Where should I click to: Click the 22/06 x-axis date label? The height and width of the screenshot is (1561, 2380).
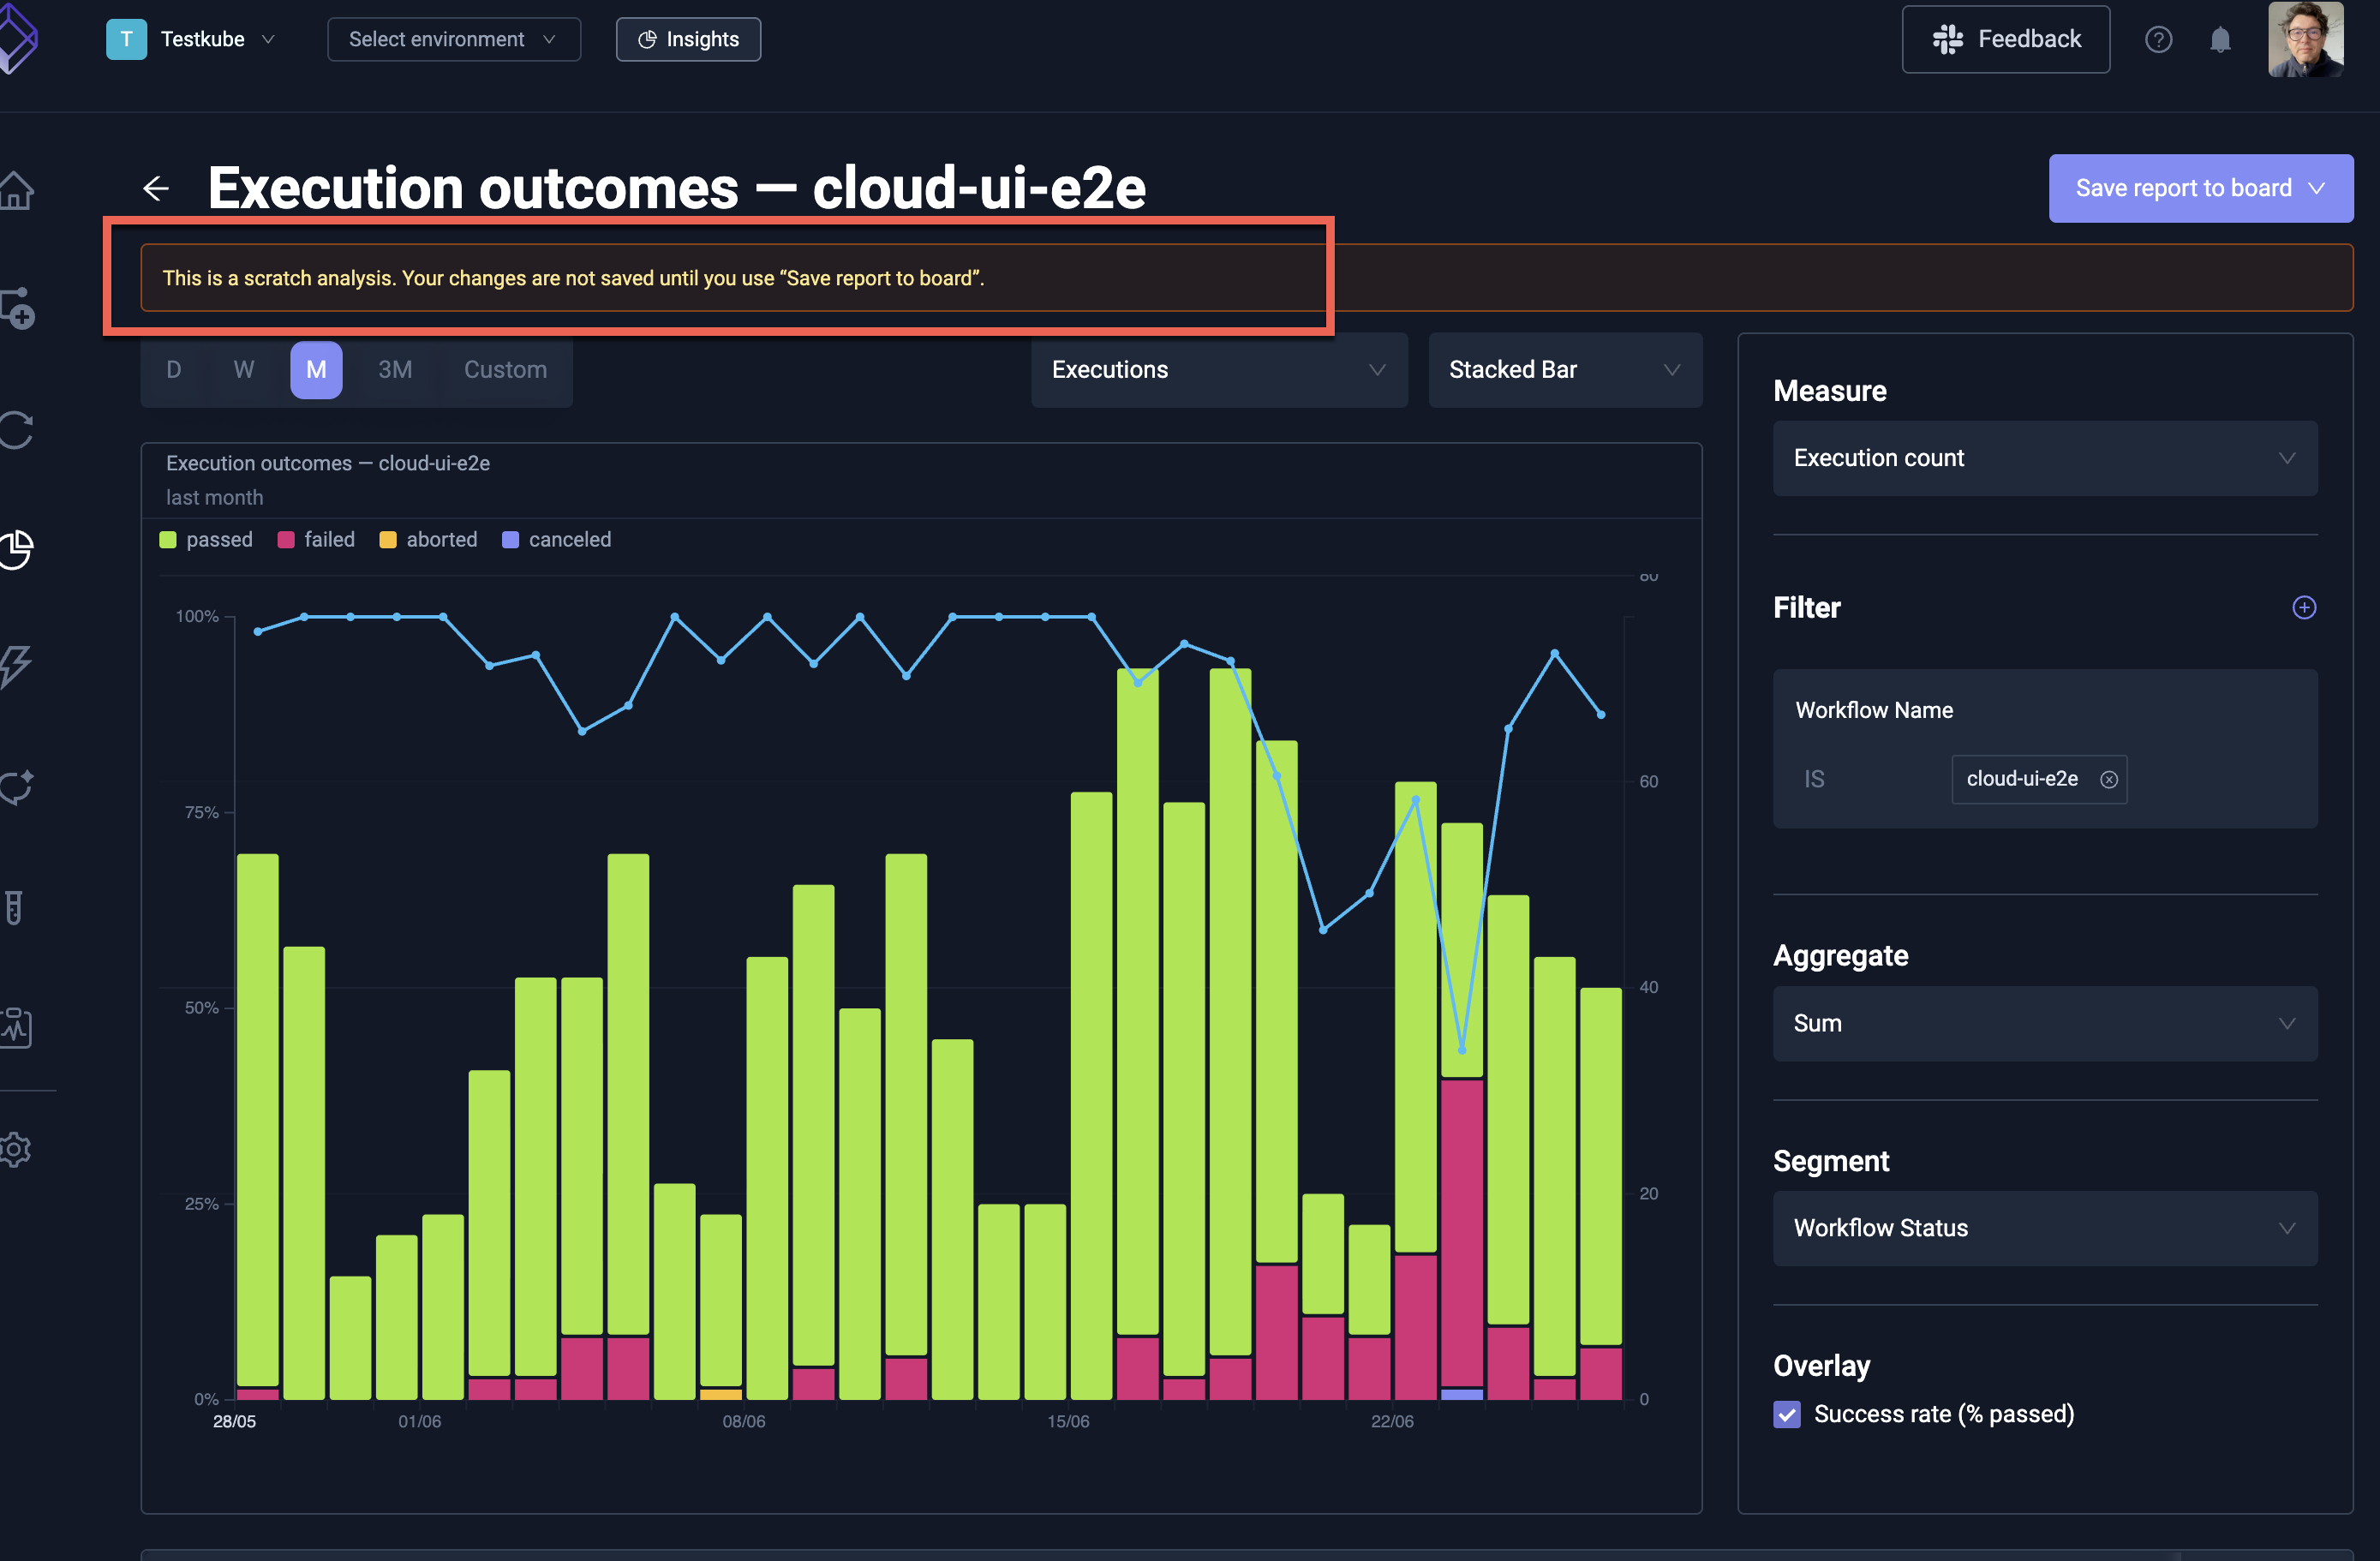(1392, 1421)
